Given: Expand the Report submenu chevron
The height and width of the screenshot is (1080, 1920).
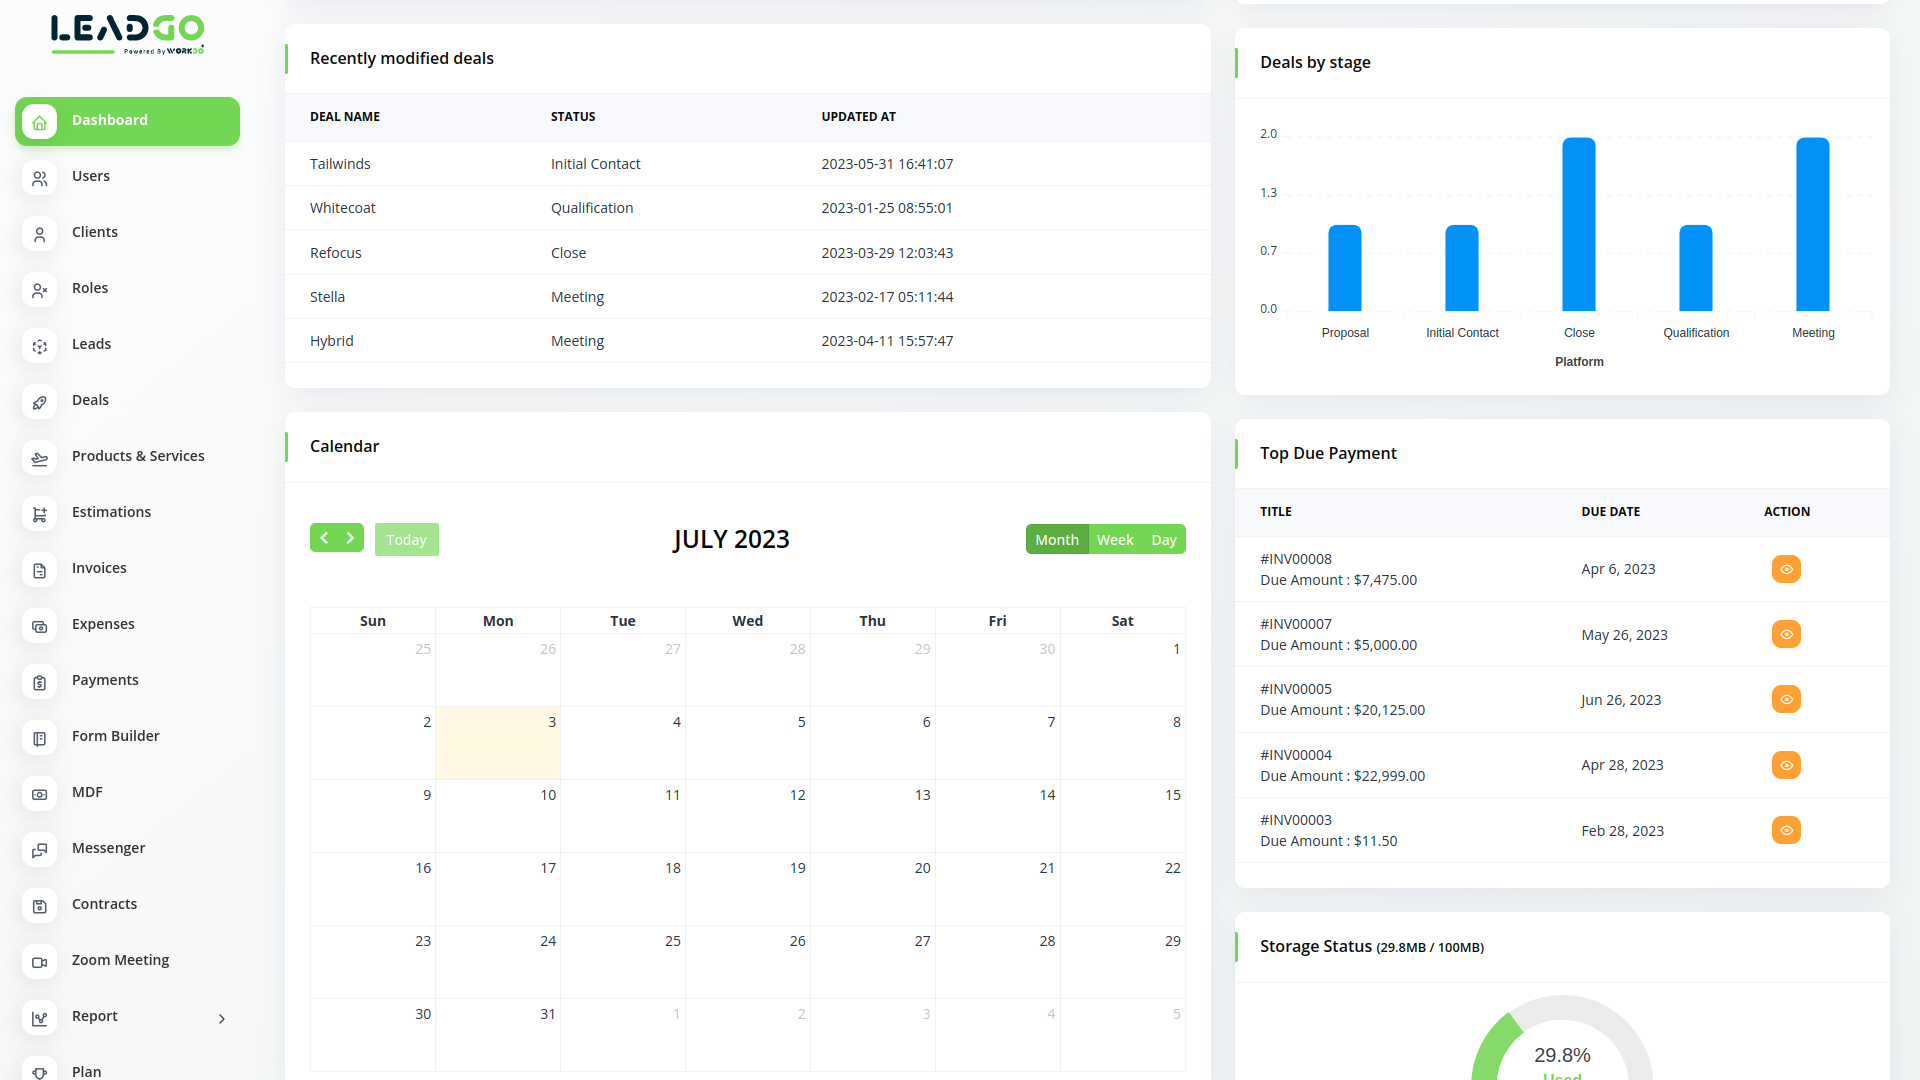Looking at the screenshot, I should (x=222, y=1018).
